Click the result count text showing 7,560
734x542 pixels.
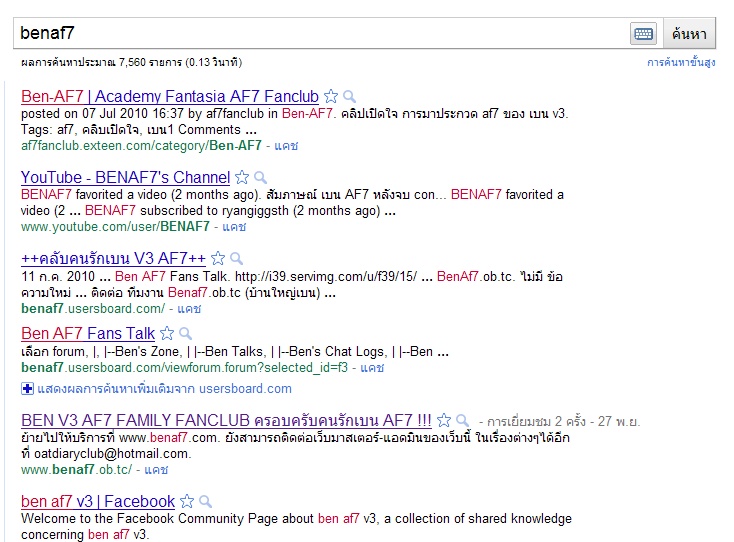(132, 62)
